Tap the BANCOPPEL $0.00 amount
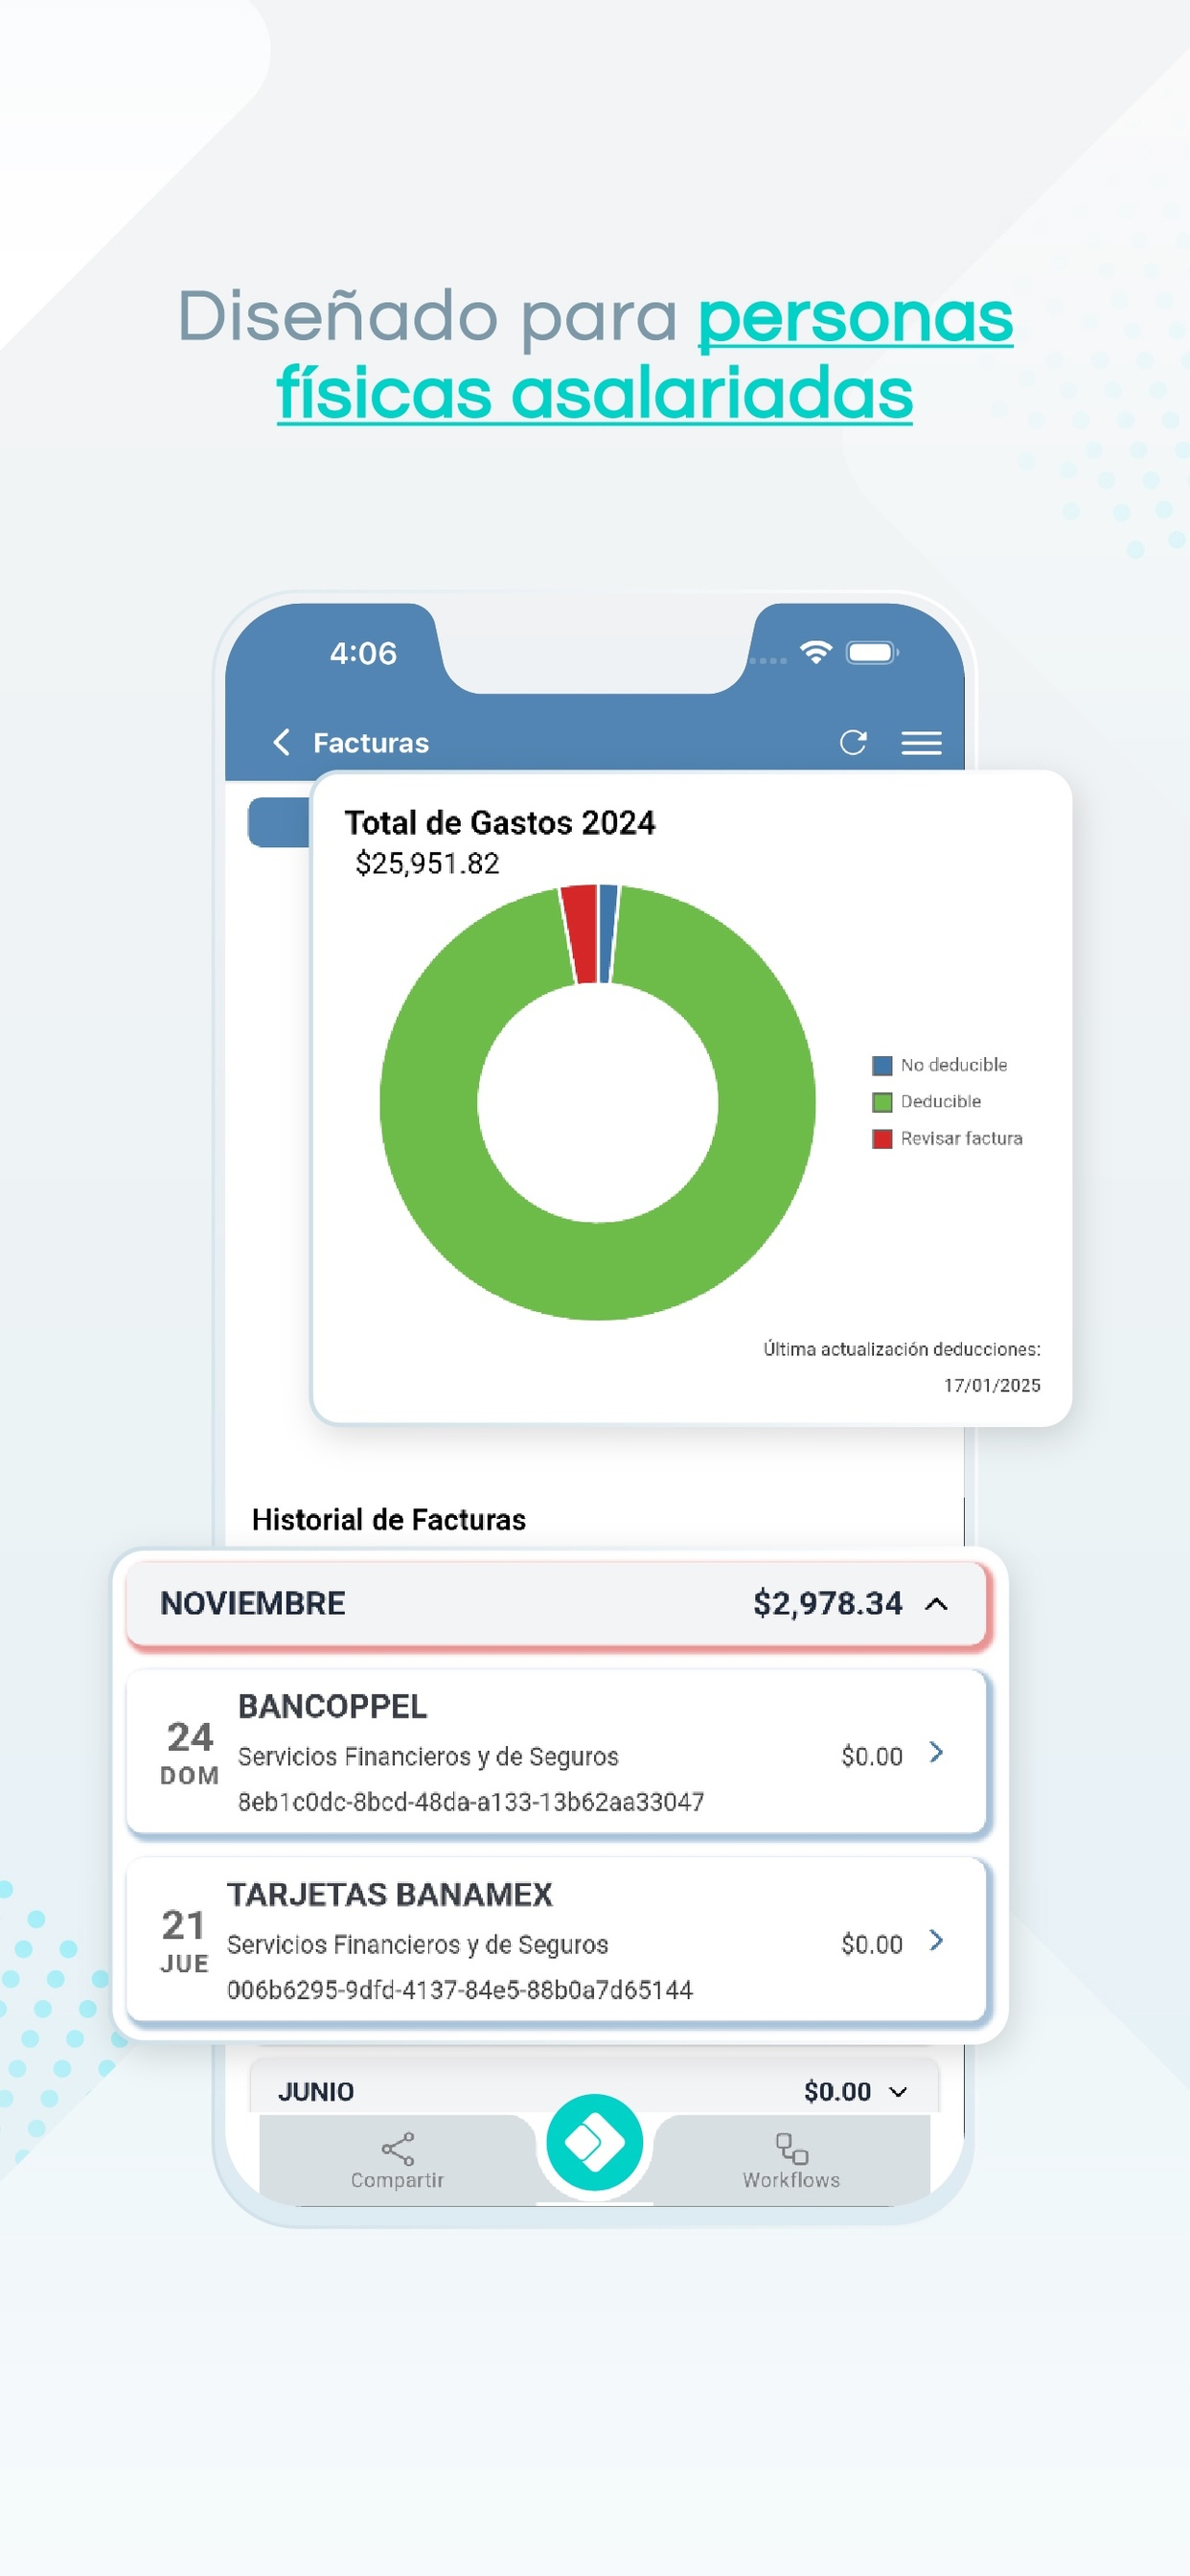 tap(872, 1757)
